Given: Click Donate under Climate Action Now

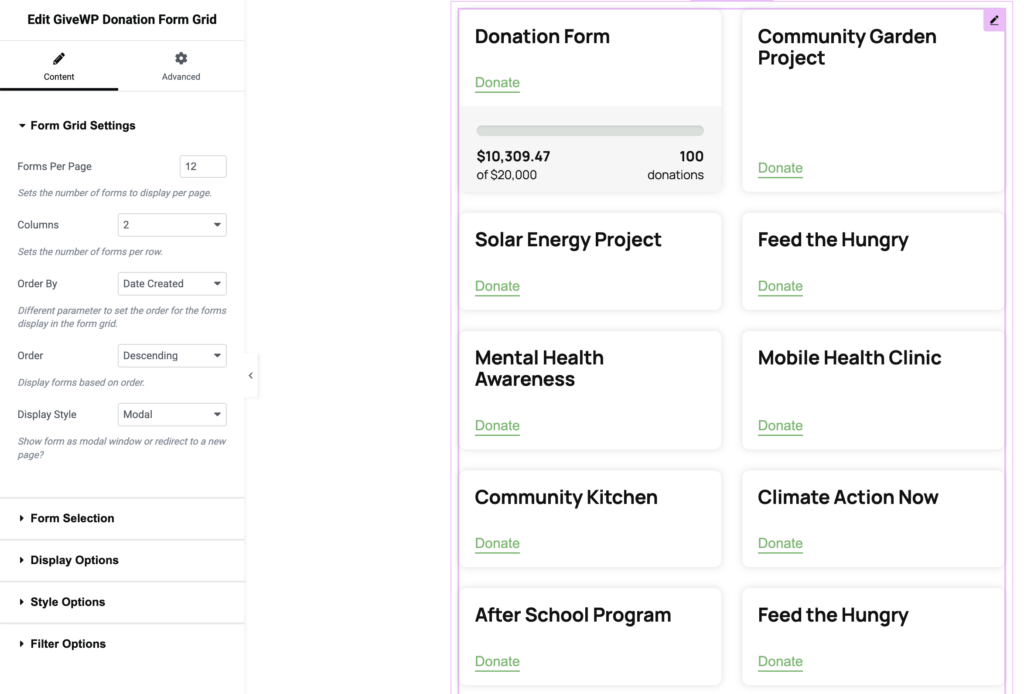Looking at the screenshot, I should 780,544.
